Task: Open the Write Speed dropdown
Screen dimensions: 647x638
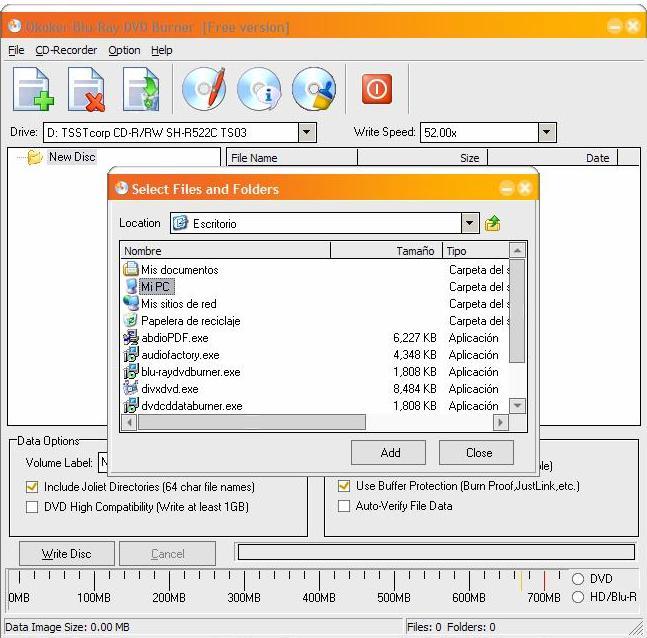Action: coord(546,132)
